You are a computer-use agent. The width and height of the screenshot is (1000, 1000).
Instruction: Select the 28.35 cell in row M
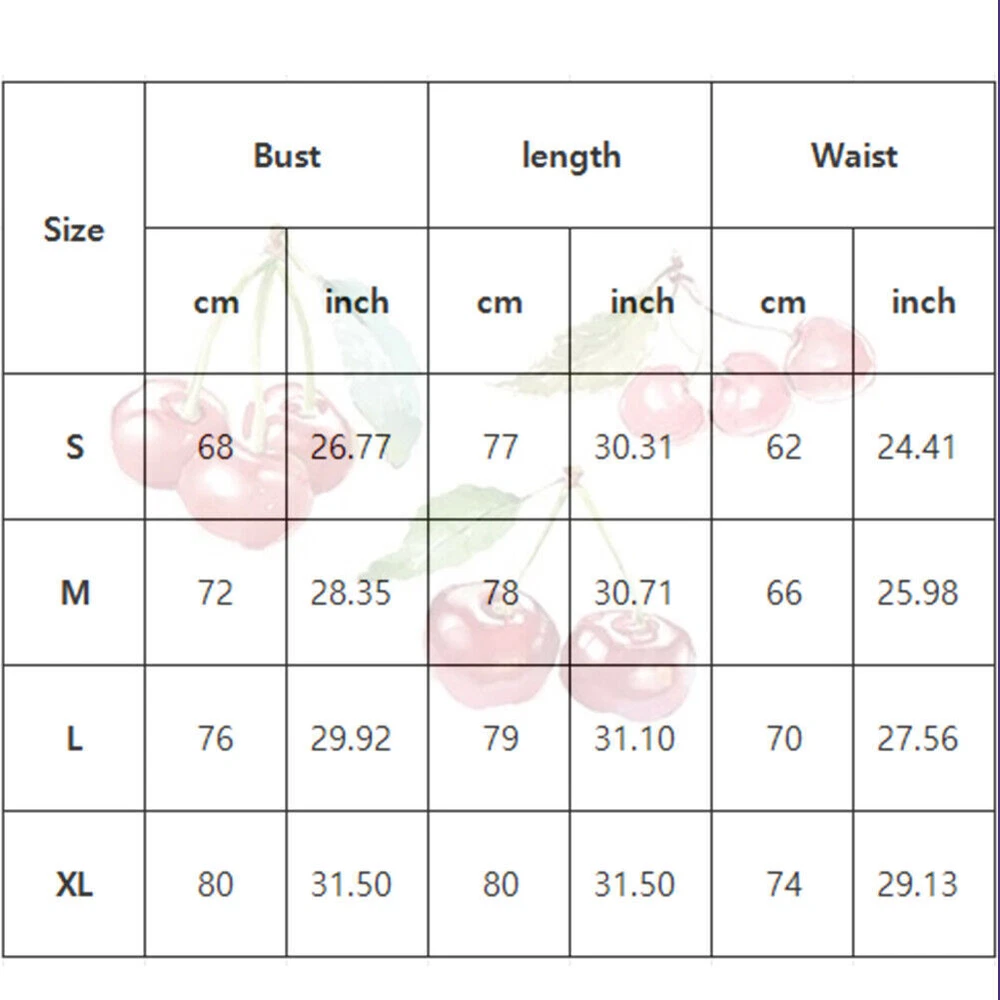(350, 592)
